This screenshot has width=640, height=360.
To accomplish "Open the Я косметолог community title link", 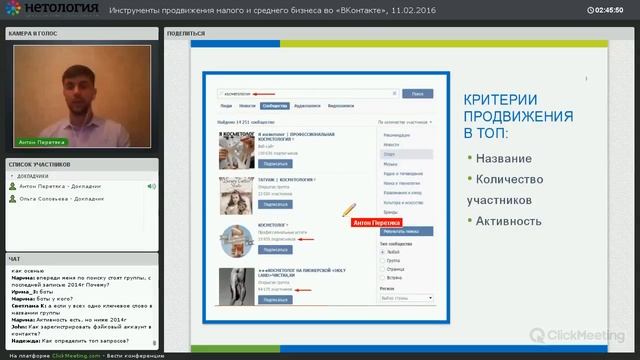I will [x=296, y=137].
